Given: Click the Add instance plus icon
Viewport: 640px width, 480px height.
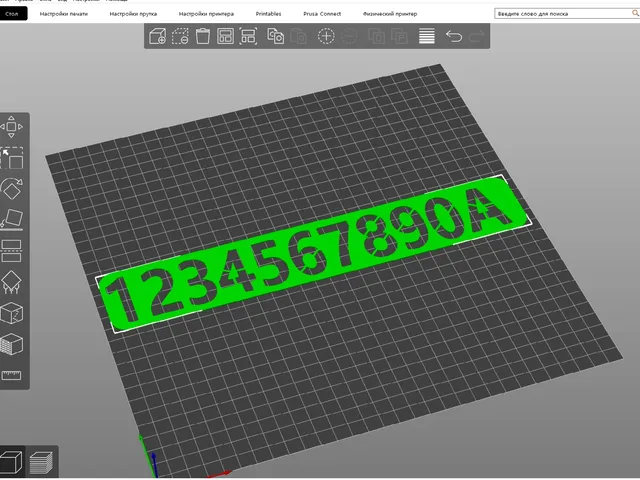Looking at the screenshot, I should [326, 36].
